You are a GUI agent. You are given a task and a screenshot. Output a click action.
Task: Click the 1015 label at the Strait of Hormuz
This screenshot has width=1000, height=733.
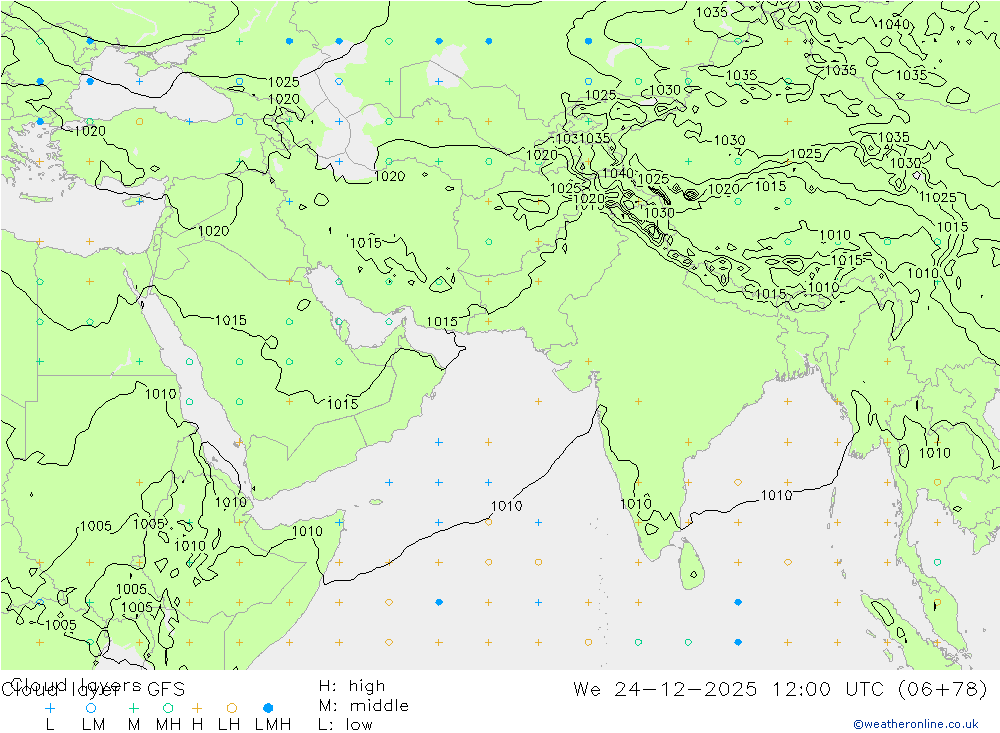(442, 322)
